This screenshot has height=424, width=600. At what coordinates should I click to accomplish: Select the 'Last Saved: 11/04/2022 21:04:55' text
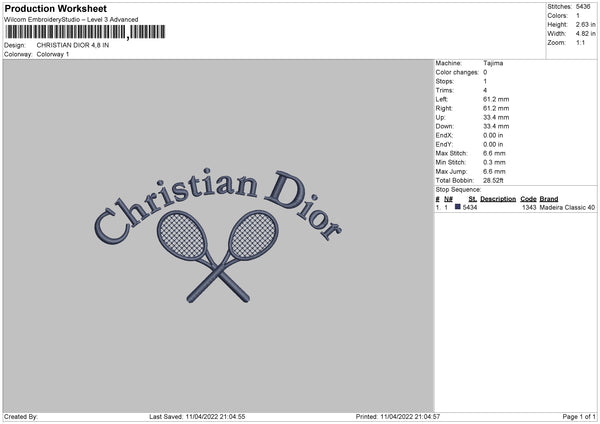[197, 417]
